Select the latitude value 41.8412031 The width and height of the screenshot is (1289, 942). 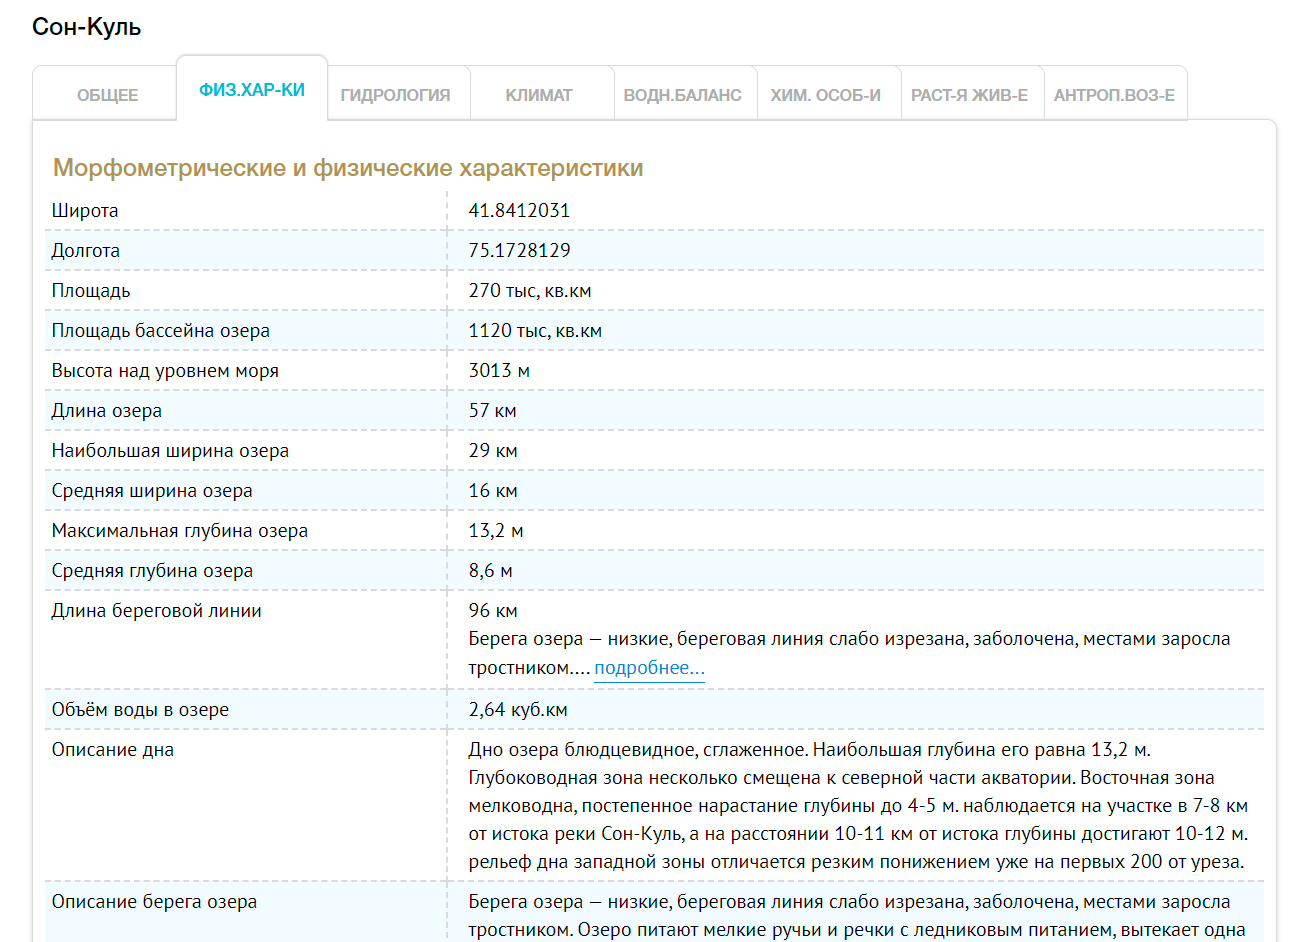pos(519,211)
